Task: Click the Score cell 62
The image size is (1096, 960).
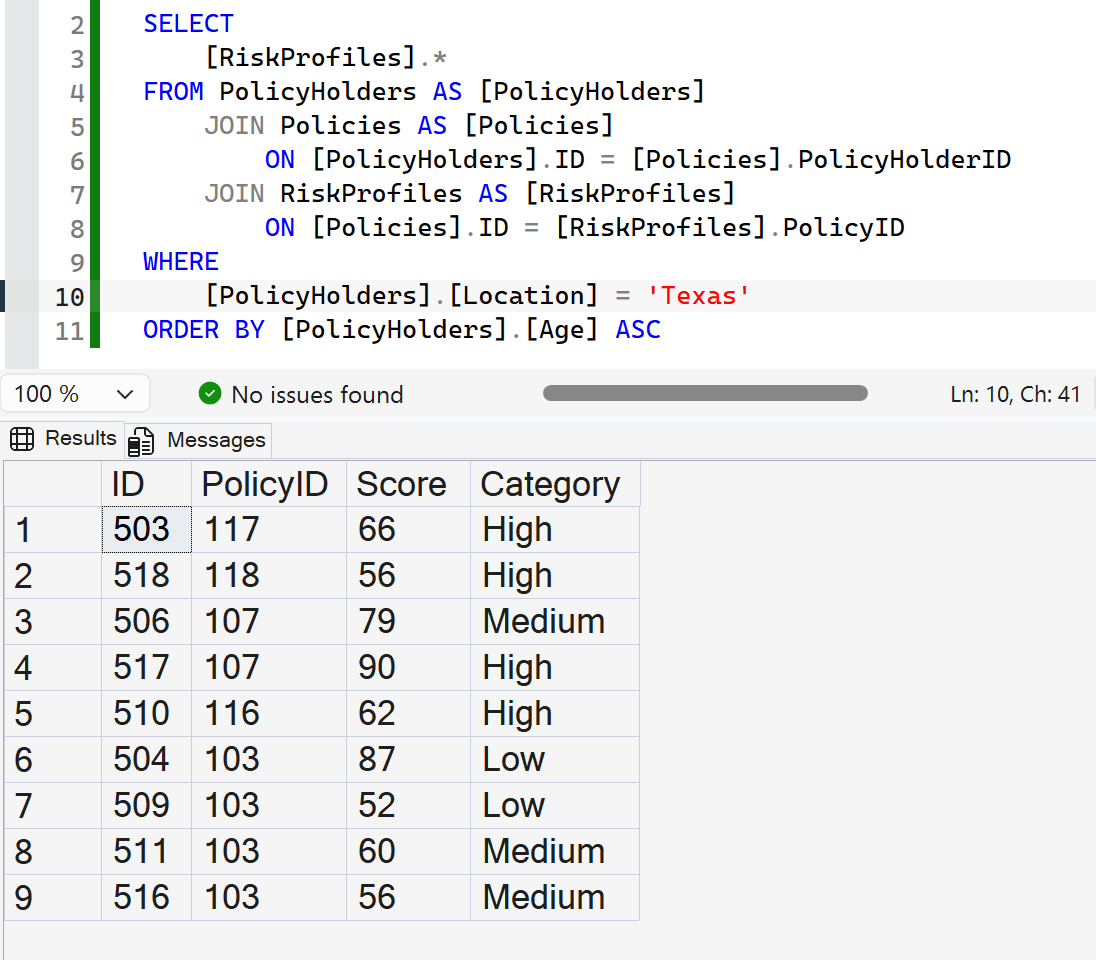Action: point(408,713)
